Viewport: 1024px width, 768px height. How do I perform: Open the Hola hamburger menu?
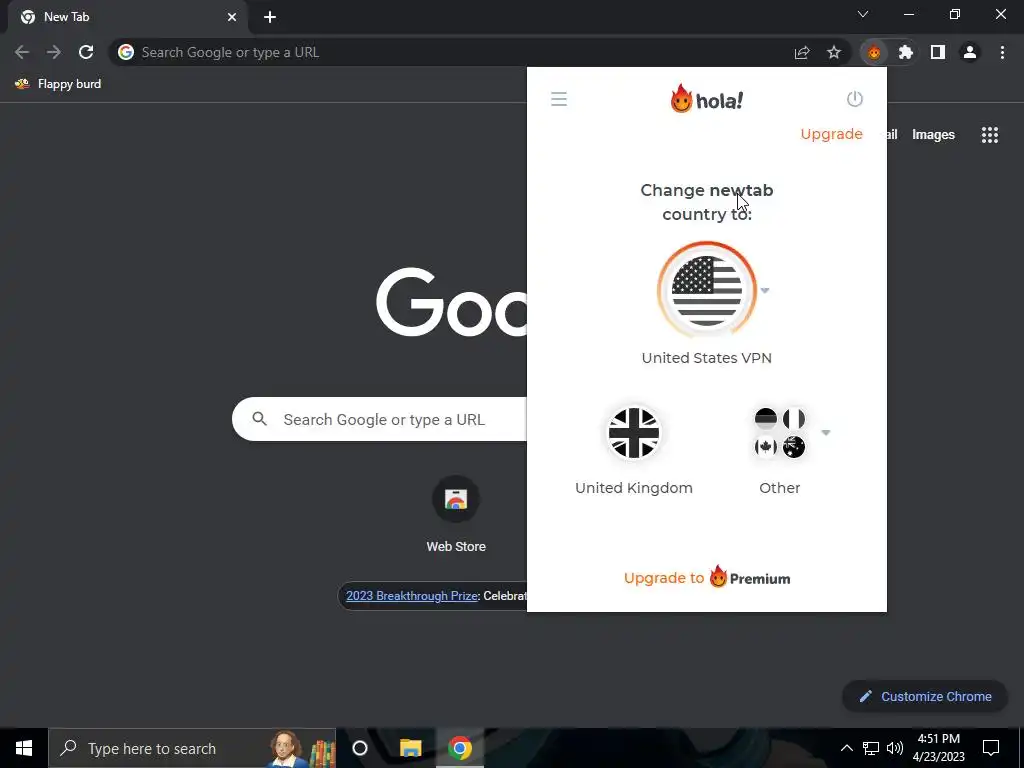point(559,99)
